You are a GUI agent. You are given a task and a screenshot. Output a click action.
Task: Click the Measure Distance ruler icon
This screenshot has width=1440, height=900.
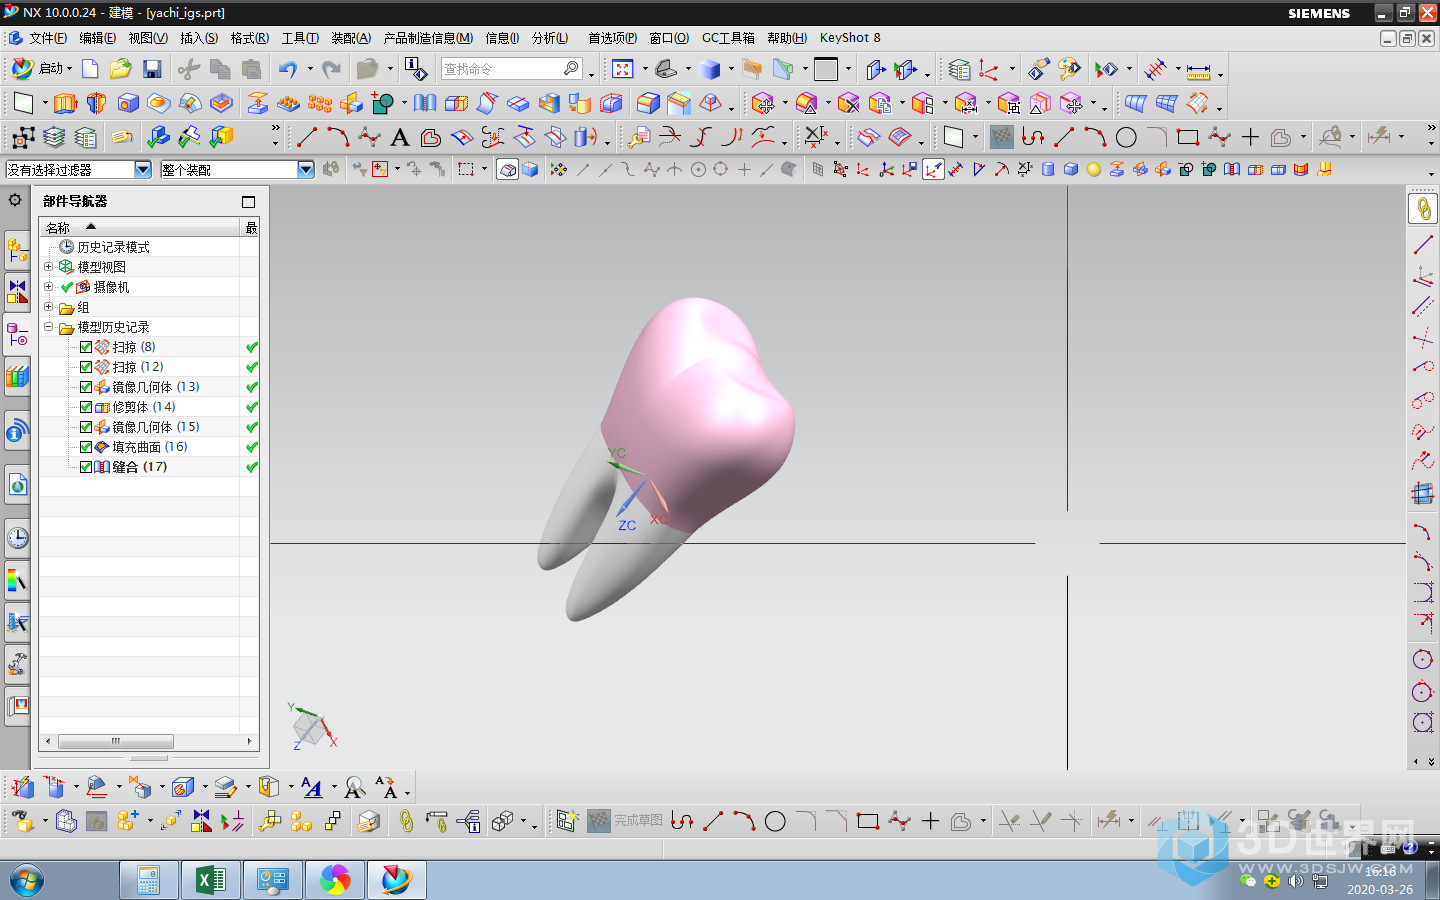[x=1198, y=70]
